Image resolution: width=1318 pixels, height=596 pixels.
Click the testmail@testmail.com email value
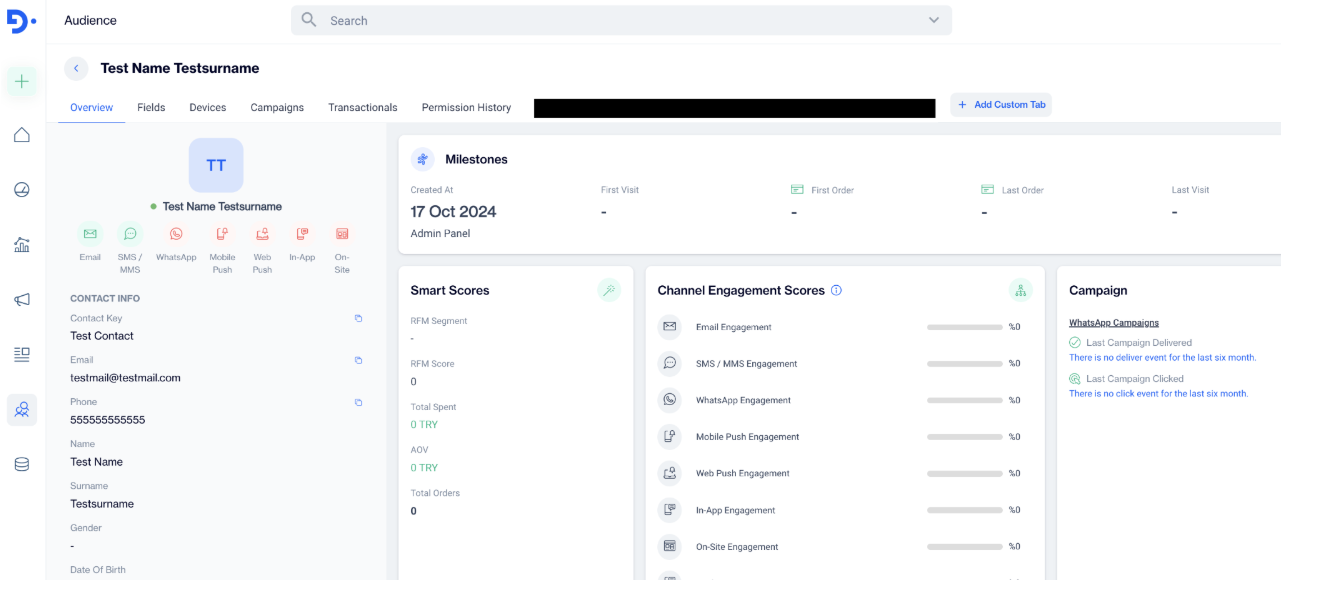125,378
